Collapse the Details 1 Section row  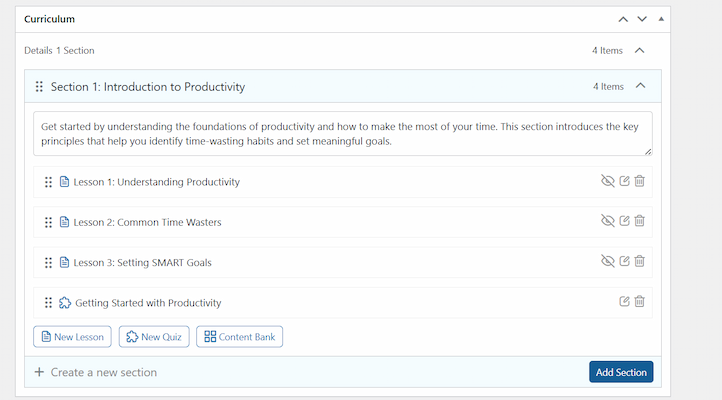[x=640, y=50]
